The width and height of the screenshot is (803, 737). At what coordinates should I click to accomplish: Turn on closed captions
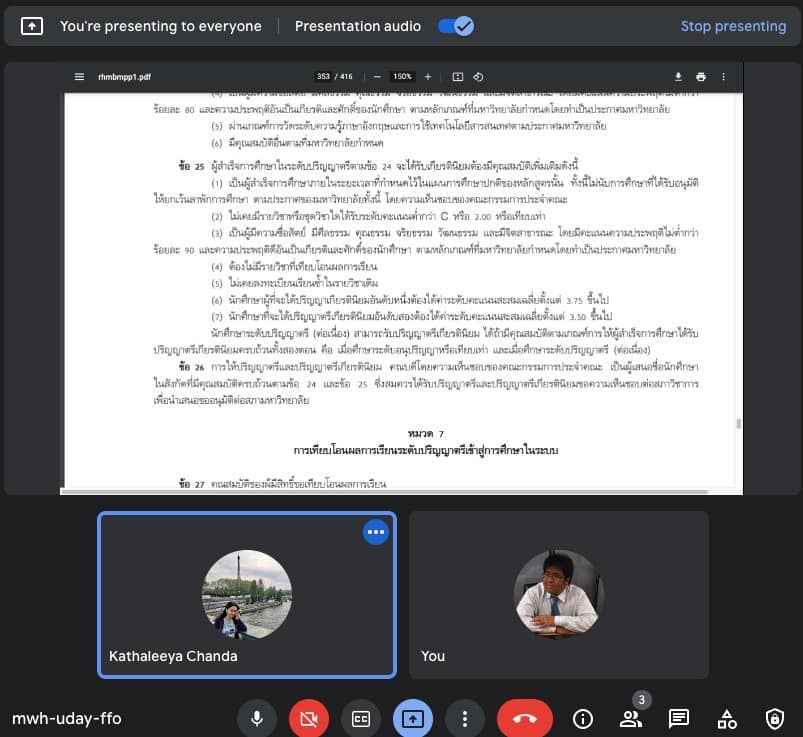[361, 718]
